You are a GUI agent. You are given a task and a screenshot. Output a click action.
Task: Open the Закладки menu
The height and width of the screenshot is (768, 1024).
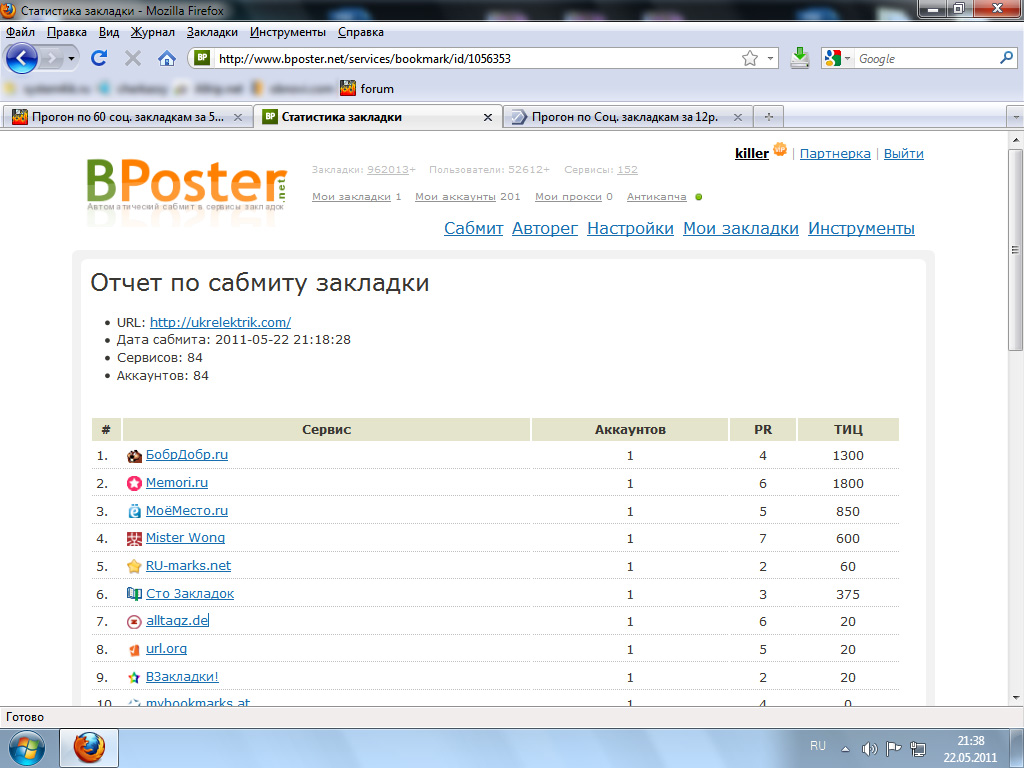click(x=212, y=32)
